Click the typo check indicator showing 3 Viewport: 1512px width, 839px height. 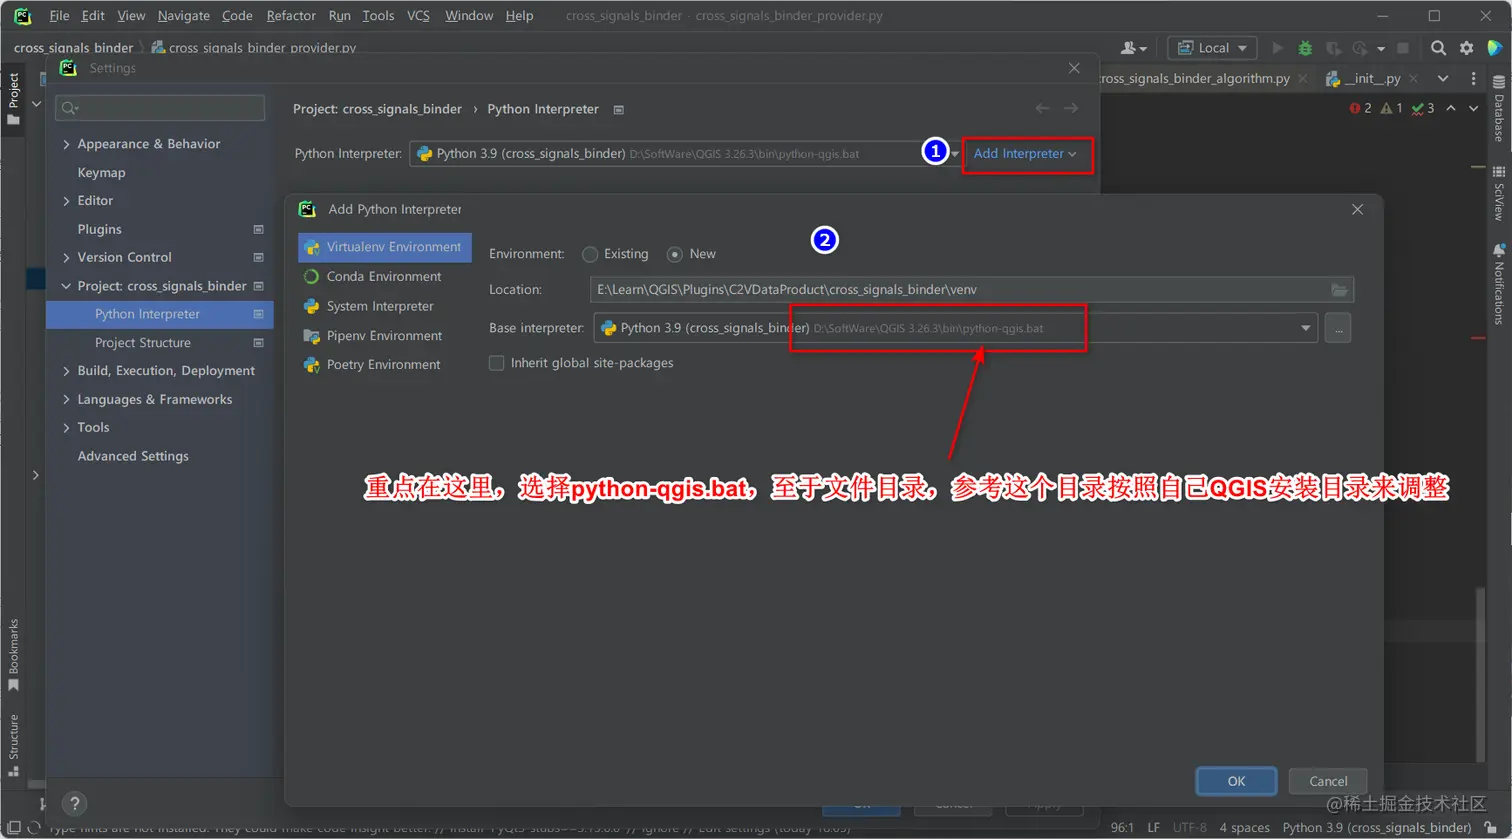[1423, 108]
